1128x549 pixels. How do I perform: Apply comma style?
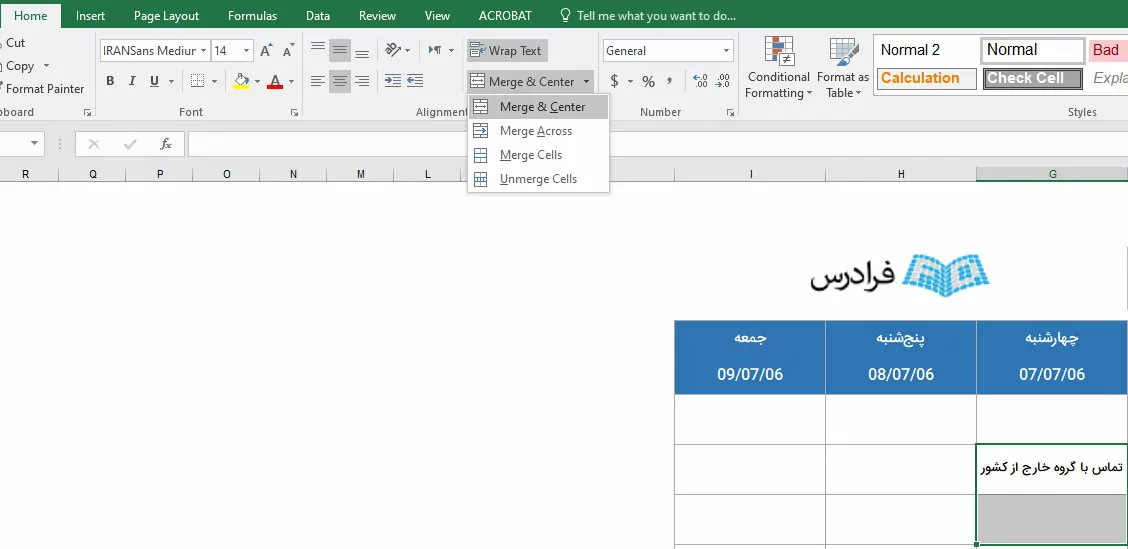click(x=670, y=81)
